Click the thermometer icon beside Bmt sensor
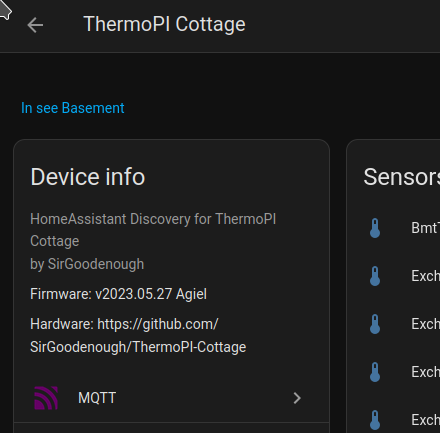 (375, 228)
